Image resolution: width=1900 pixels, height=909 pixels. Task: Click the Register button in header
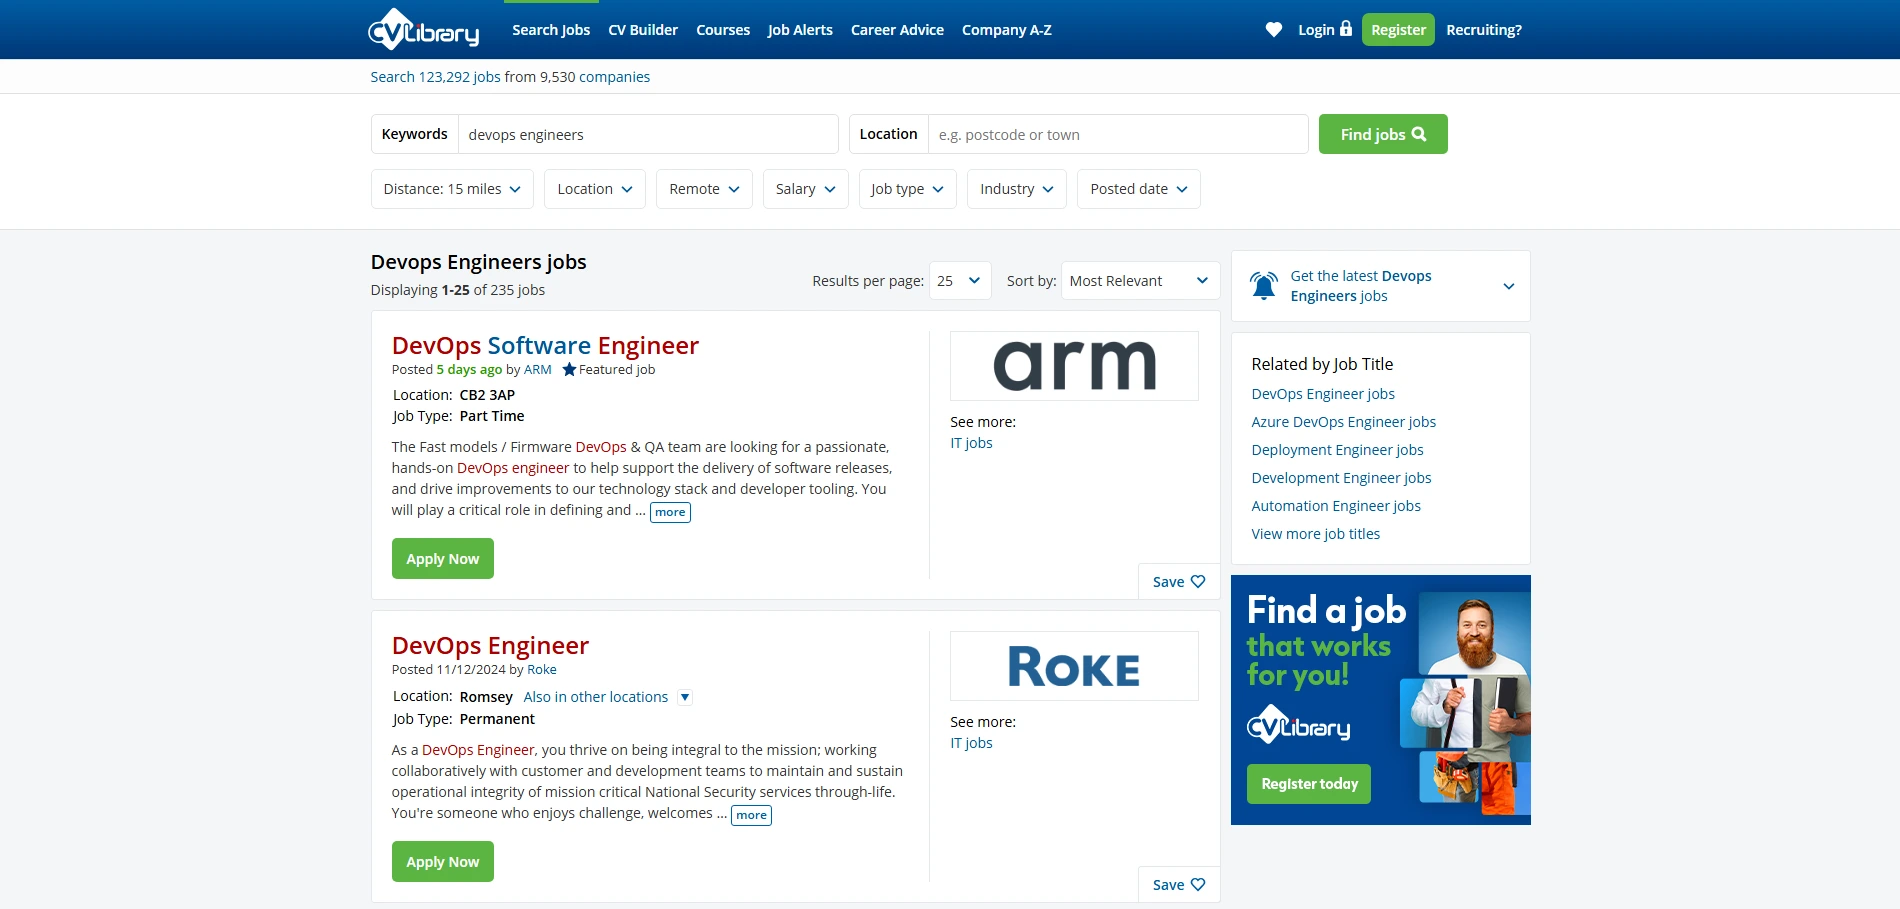pyautogui.click(x=1398, y=30)
